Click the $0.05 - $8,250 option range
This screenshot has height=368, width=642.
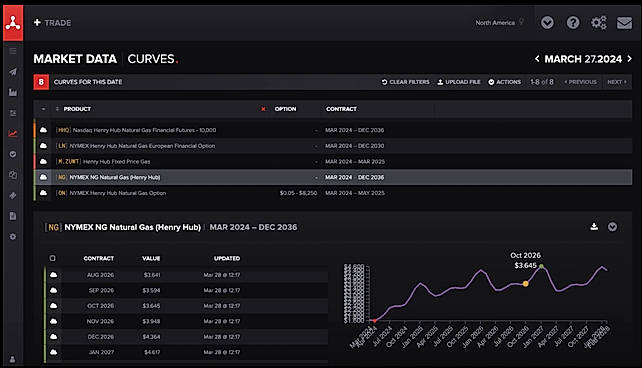[x=298, y=193]
